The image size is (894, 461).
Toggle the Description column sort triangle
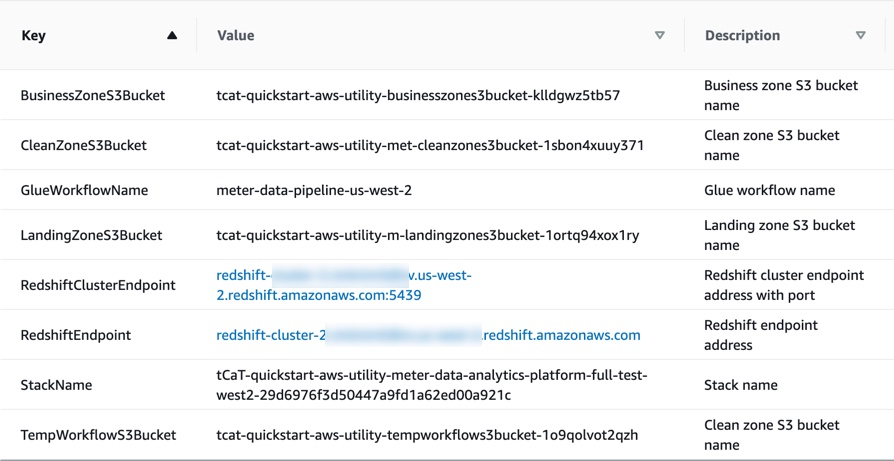point(860,35)
